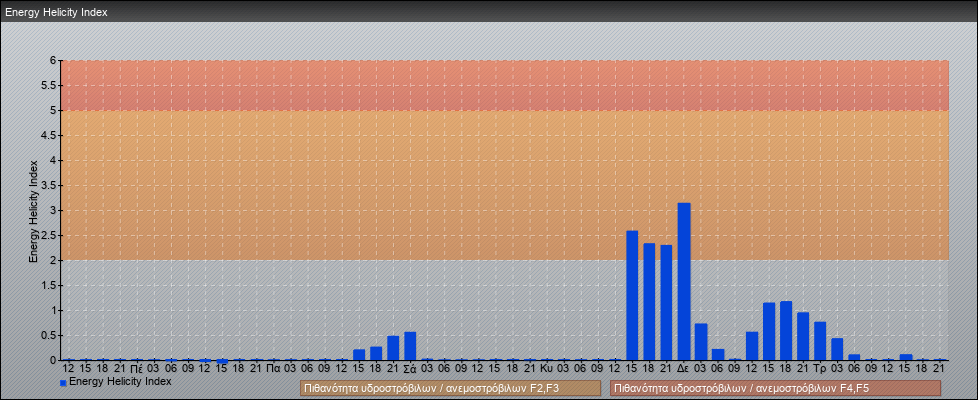Select the F2,F3 waterspout probability band label
This screenshot has width=978, height=400.
450,389
